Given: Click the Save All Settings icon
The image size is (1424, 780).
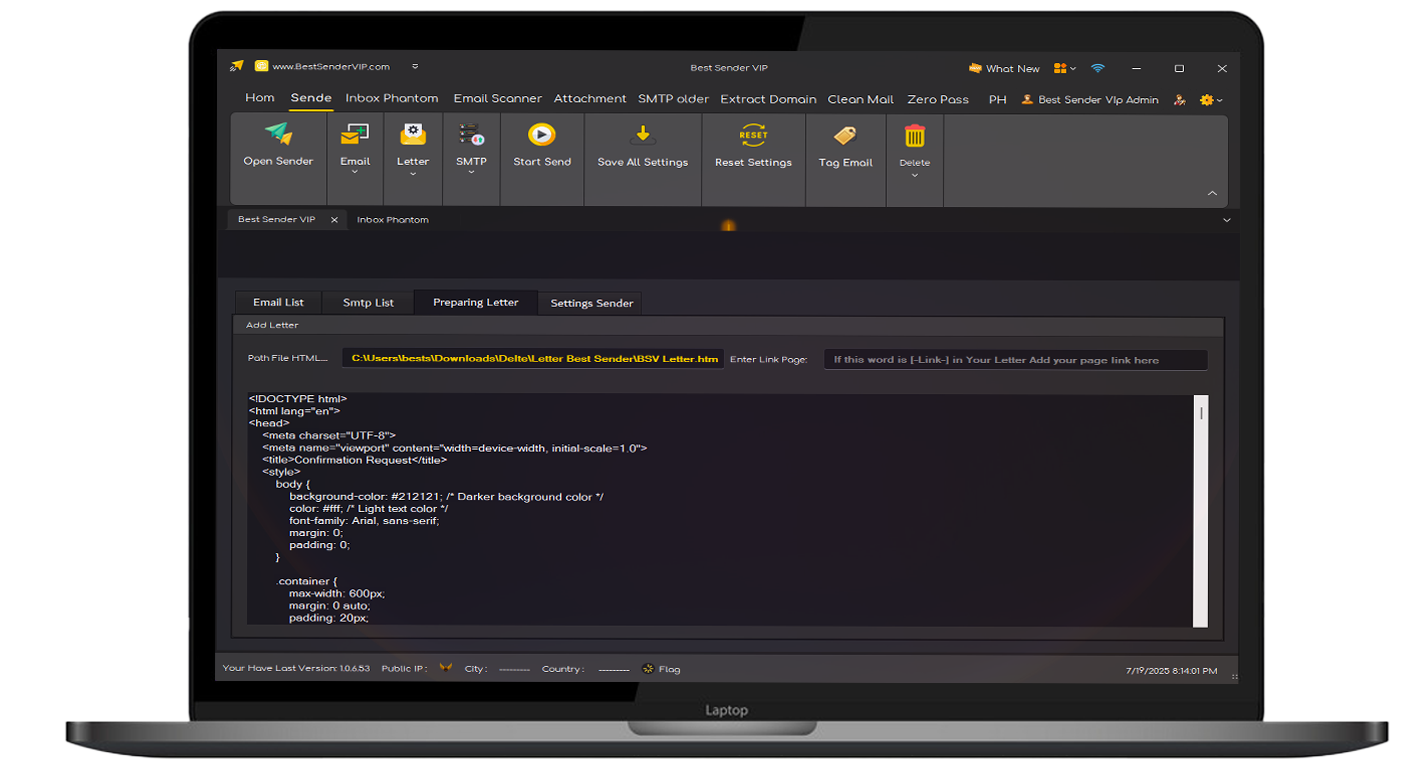Looking at the screenshot, I should point(643,134).
